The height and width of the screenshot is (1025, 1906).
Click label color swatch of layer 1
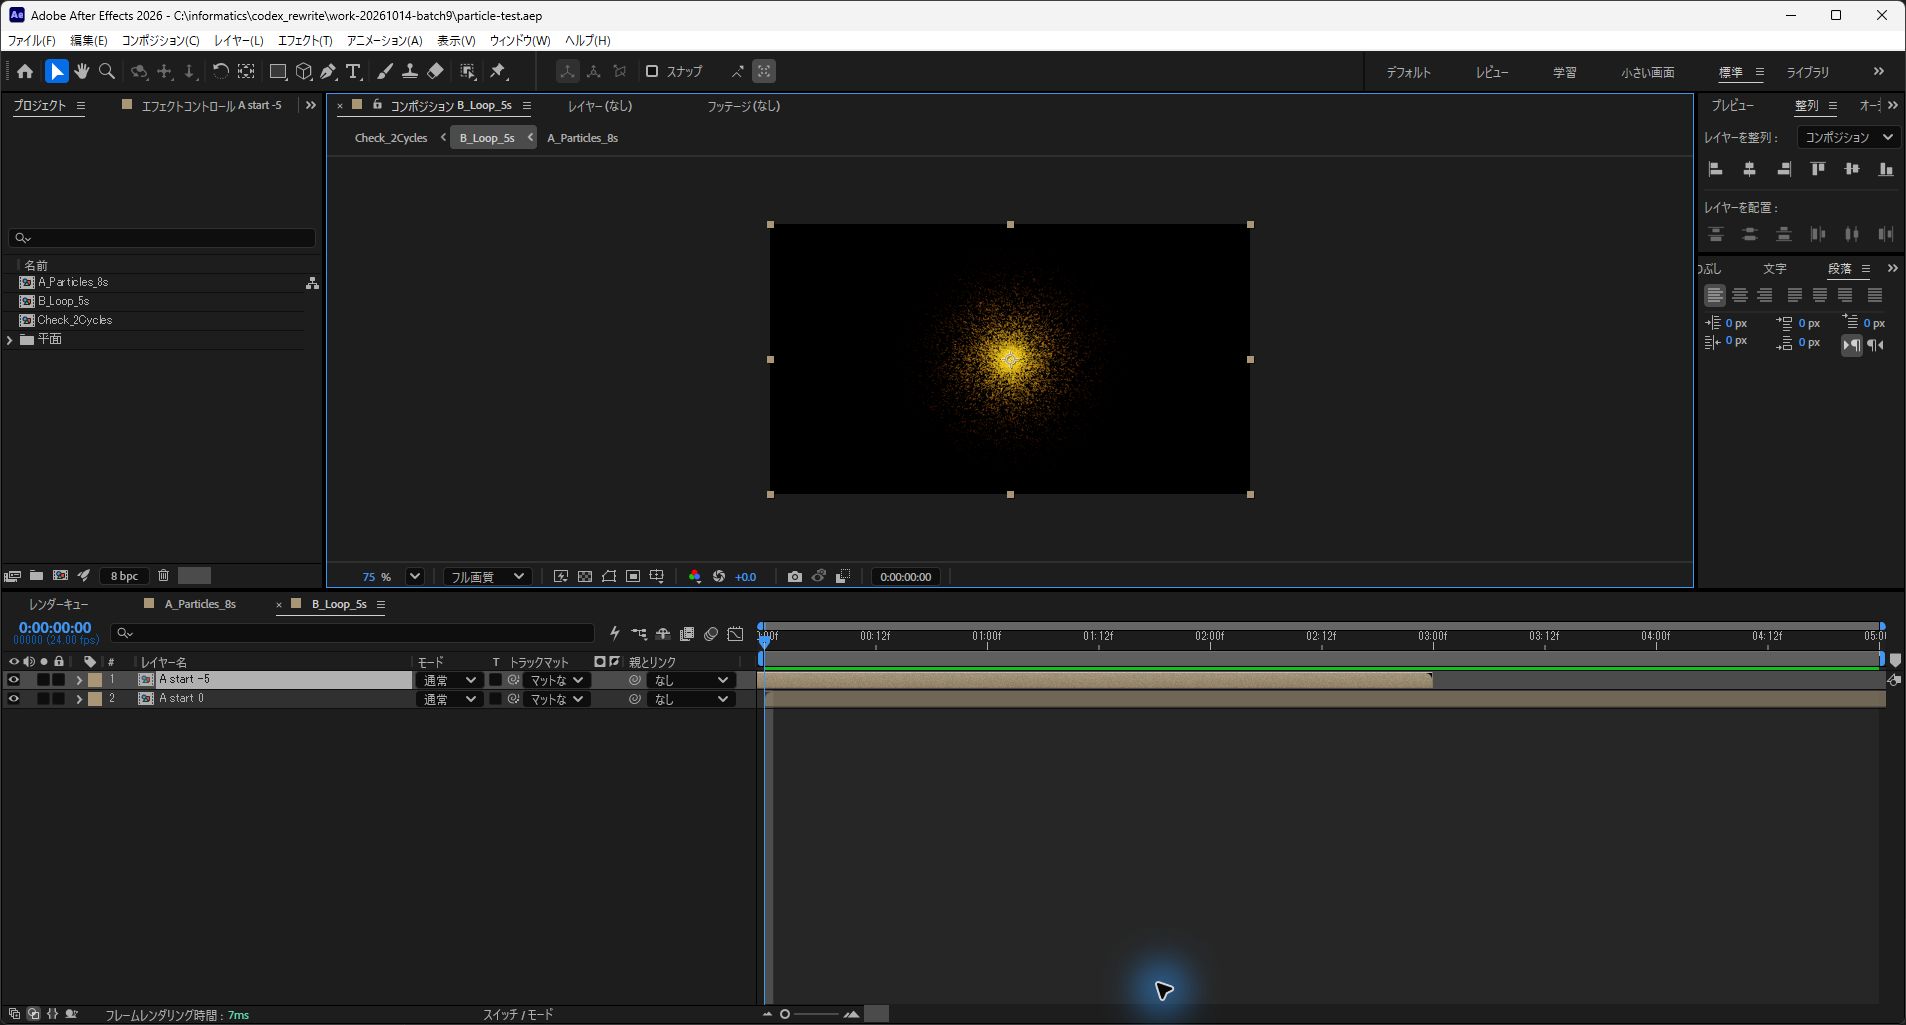(x=95, y=680)
